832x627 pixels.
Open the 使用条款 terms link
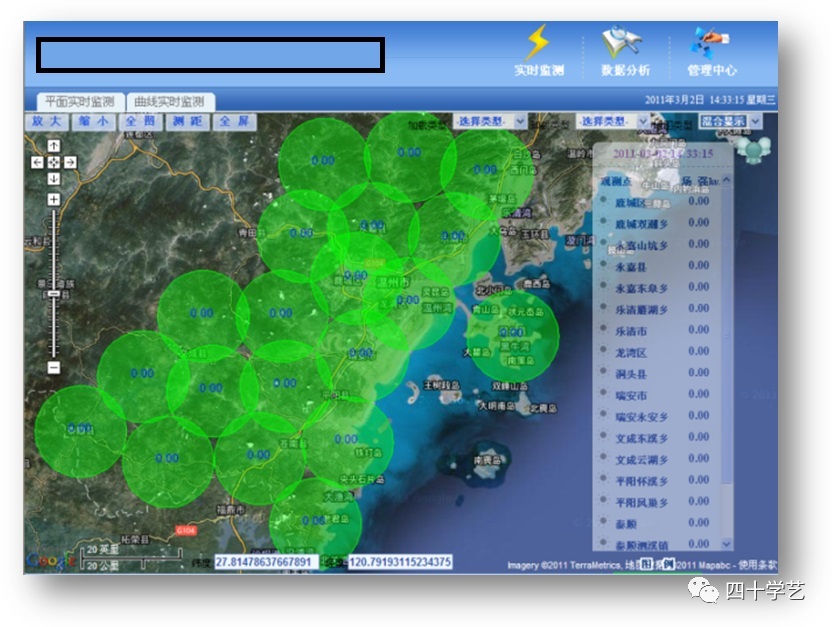tap(757, 565)
